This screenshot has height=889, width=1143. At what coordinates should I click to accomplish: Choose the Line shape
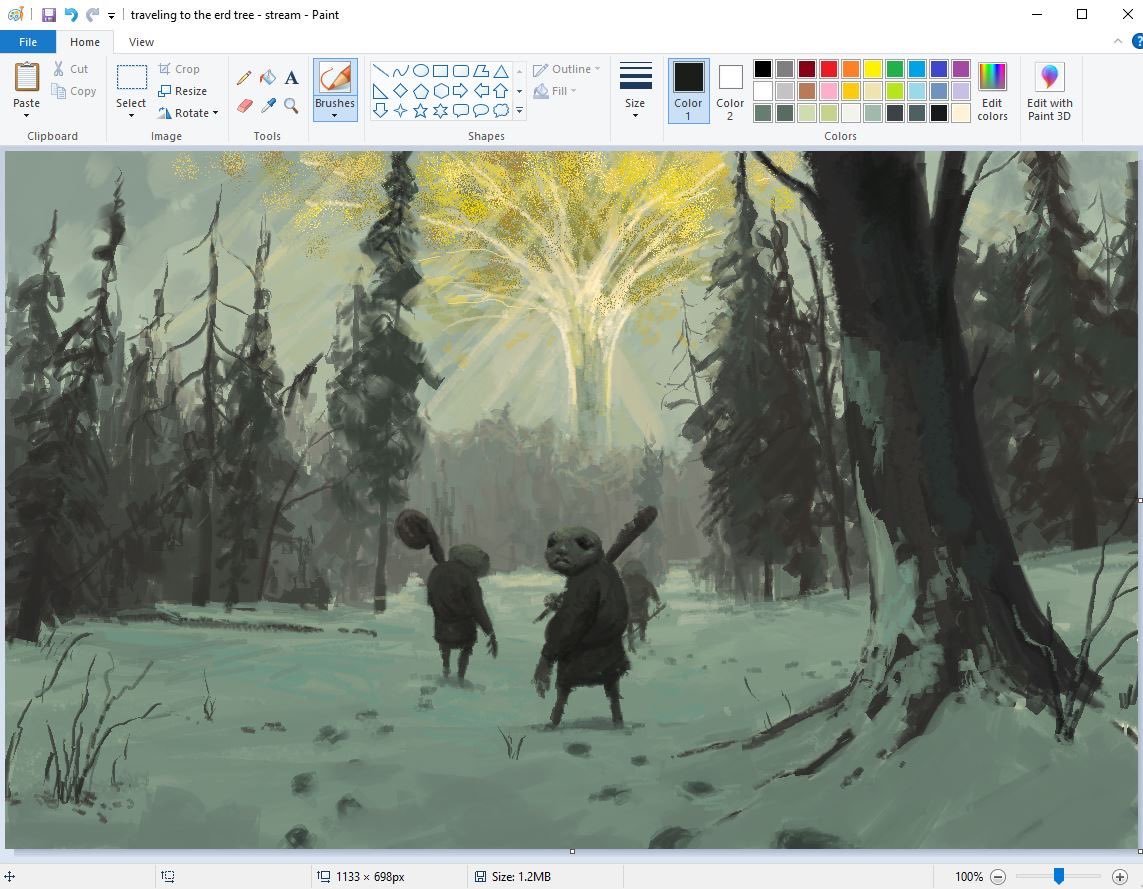click(380, 71)
